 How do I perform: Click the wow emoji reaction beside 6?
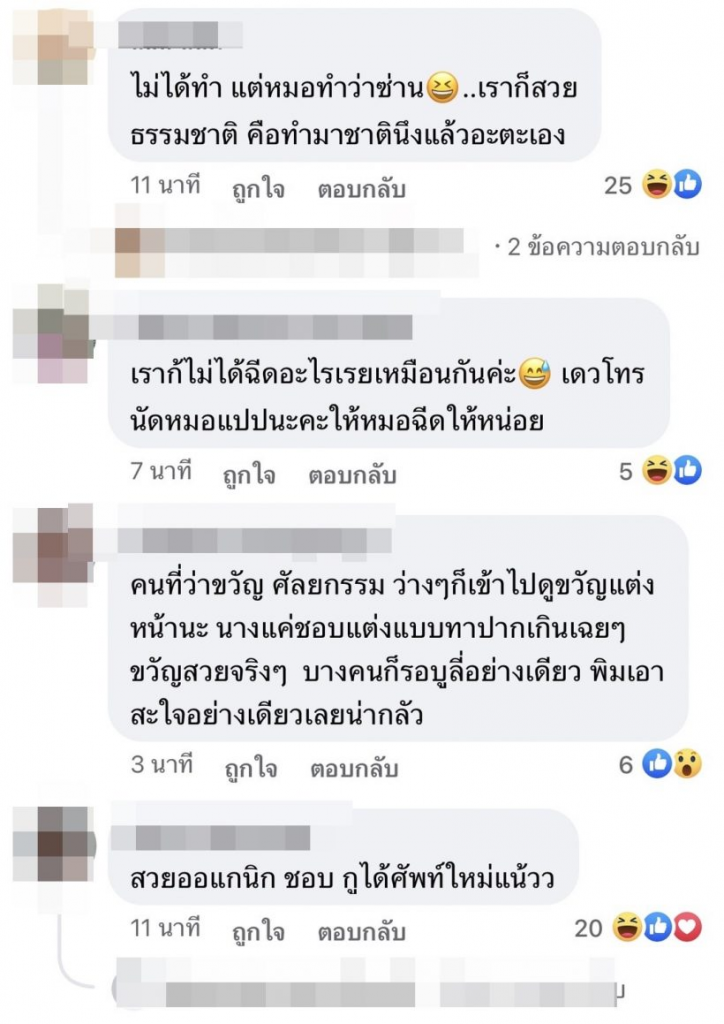[x=687, y=763]
